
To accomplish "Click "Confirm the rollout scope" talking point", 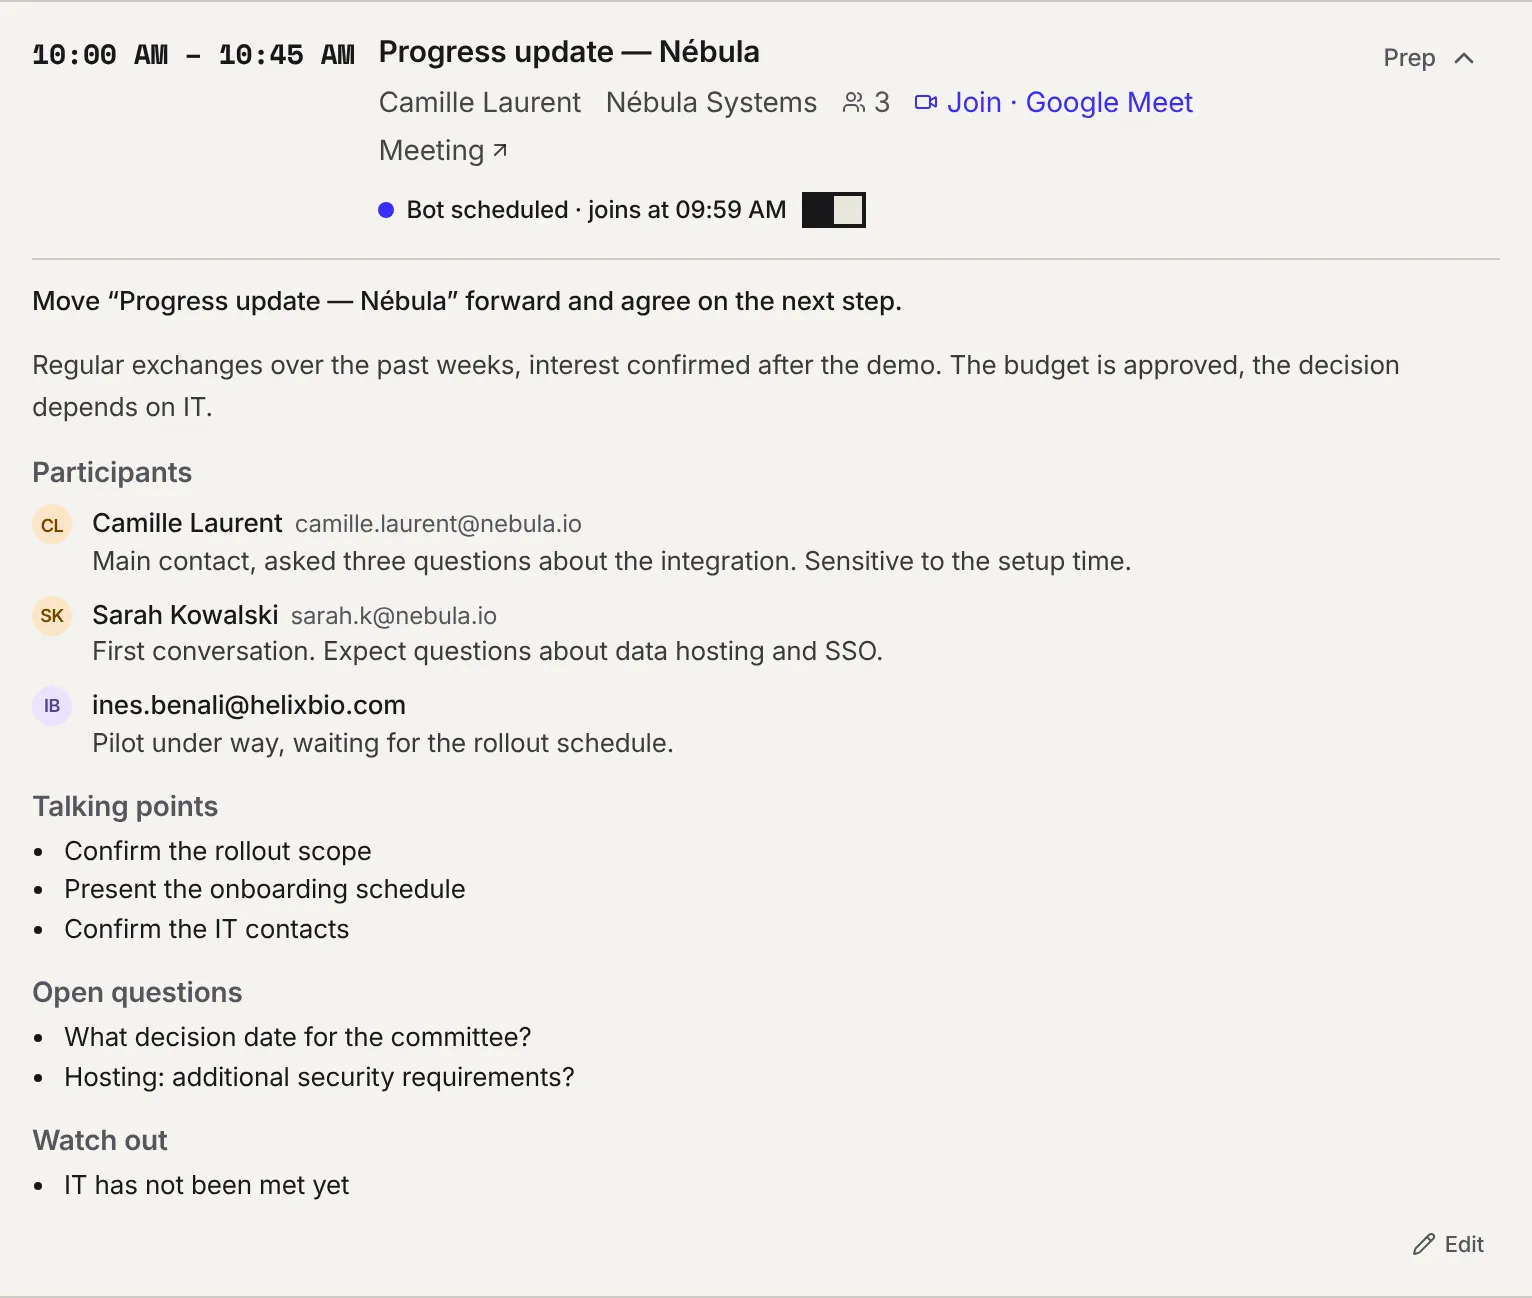I will [218, 851].
